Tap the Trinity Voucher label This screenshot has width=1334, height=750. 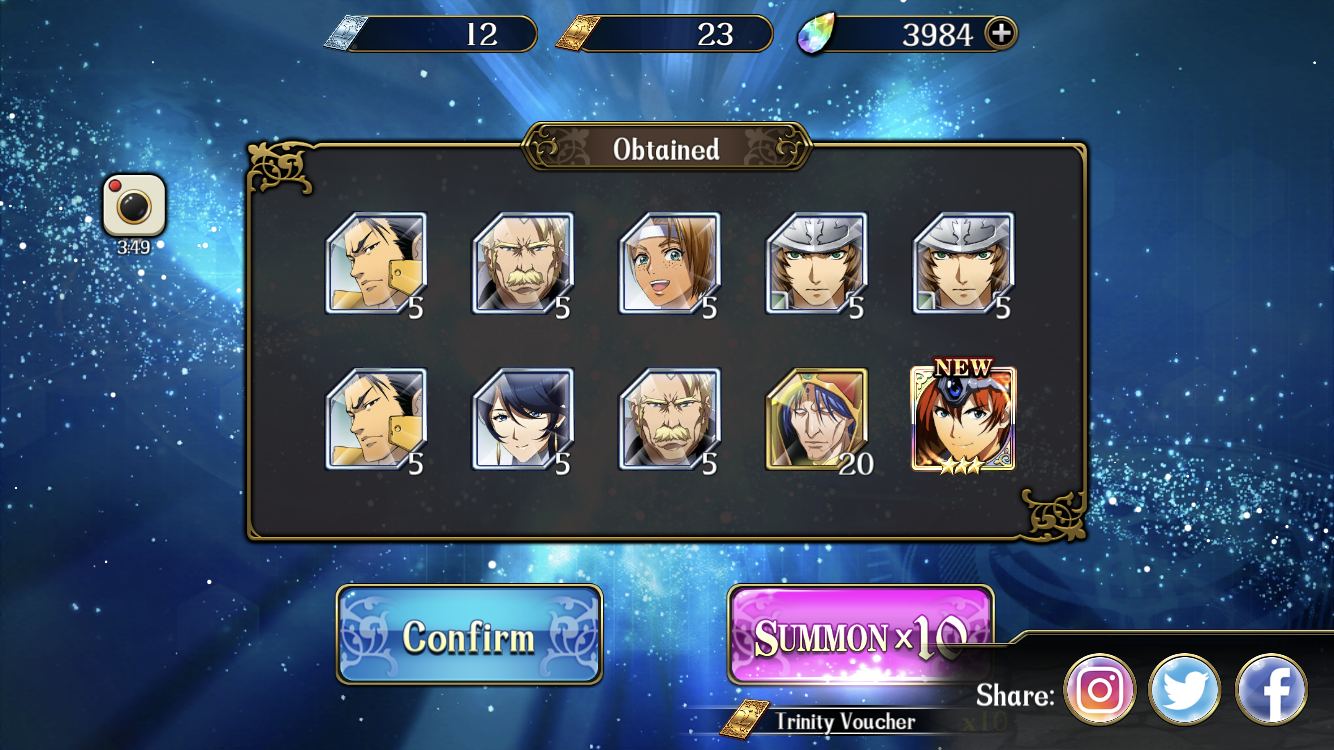click(x=844, y=720)
